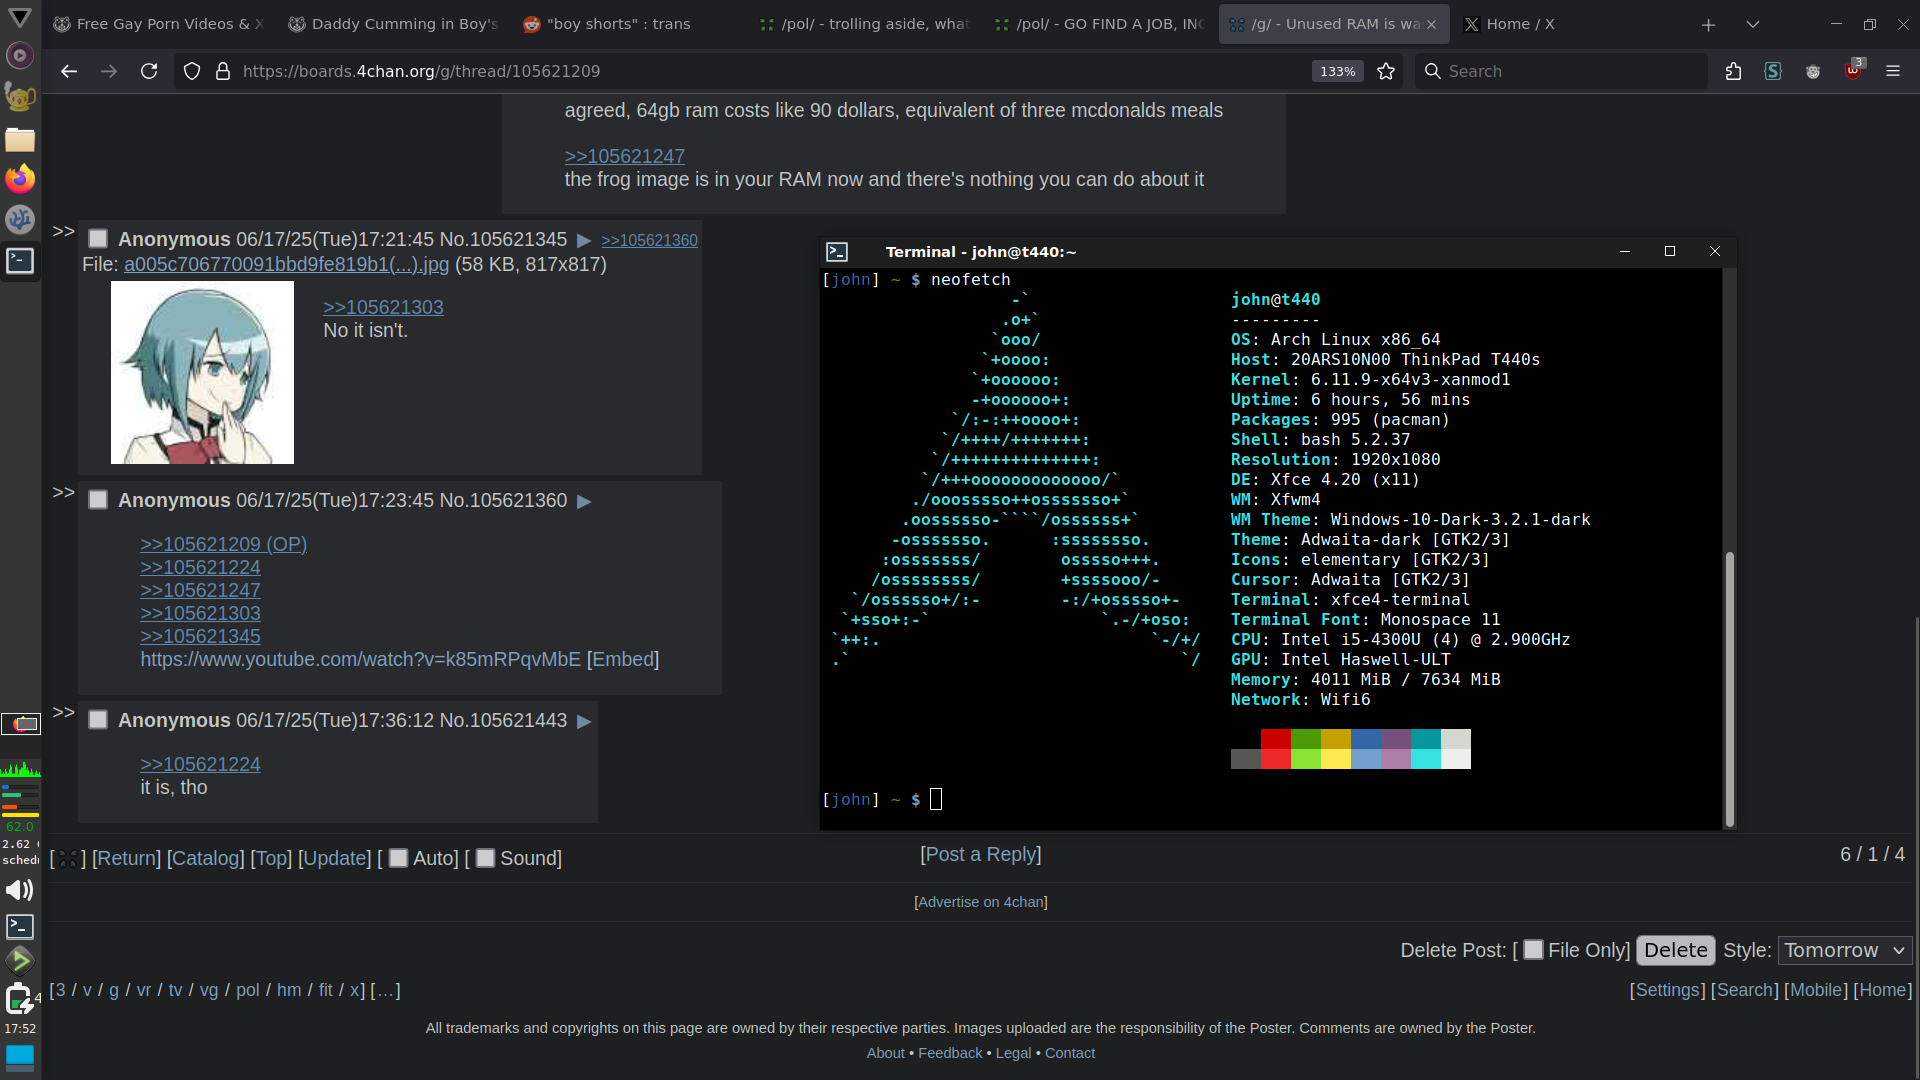1920x1080 pixels.
Task: Click the forward navigation arrow
Action: tap(109, 71)
